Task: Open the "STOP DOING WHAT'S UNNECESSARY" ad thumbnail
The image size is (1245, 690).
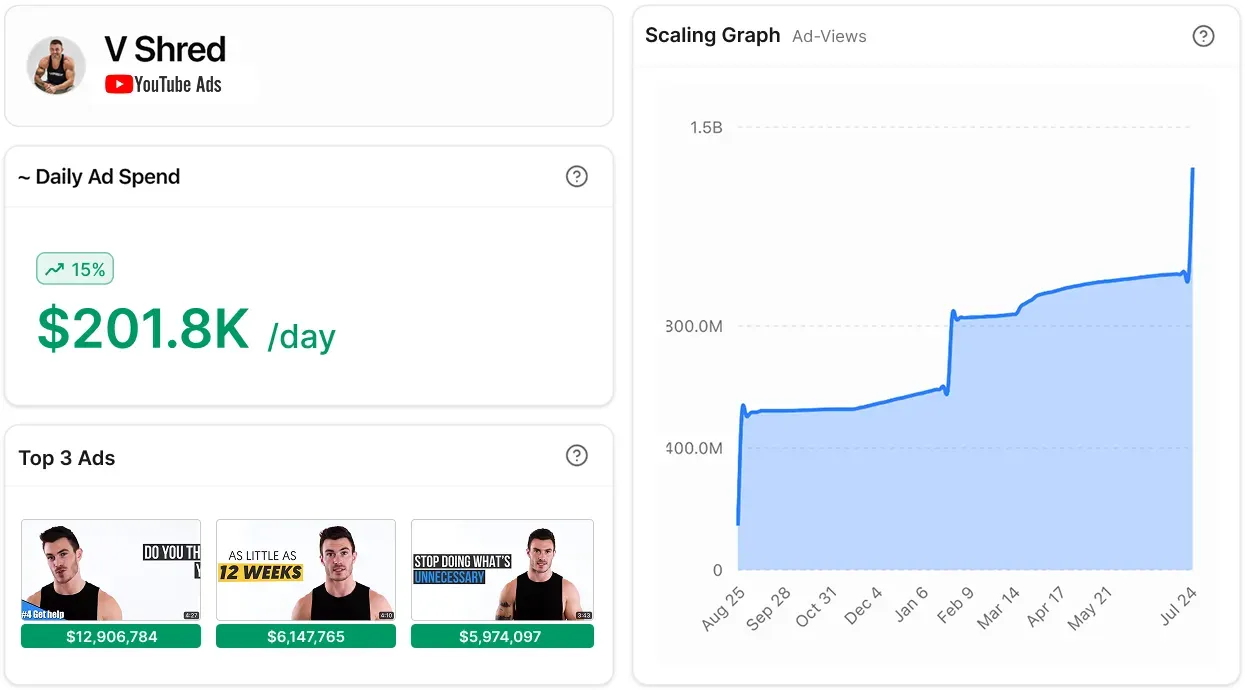Action: pyautogui.click(x=502, y=570)
